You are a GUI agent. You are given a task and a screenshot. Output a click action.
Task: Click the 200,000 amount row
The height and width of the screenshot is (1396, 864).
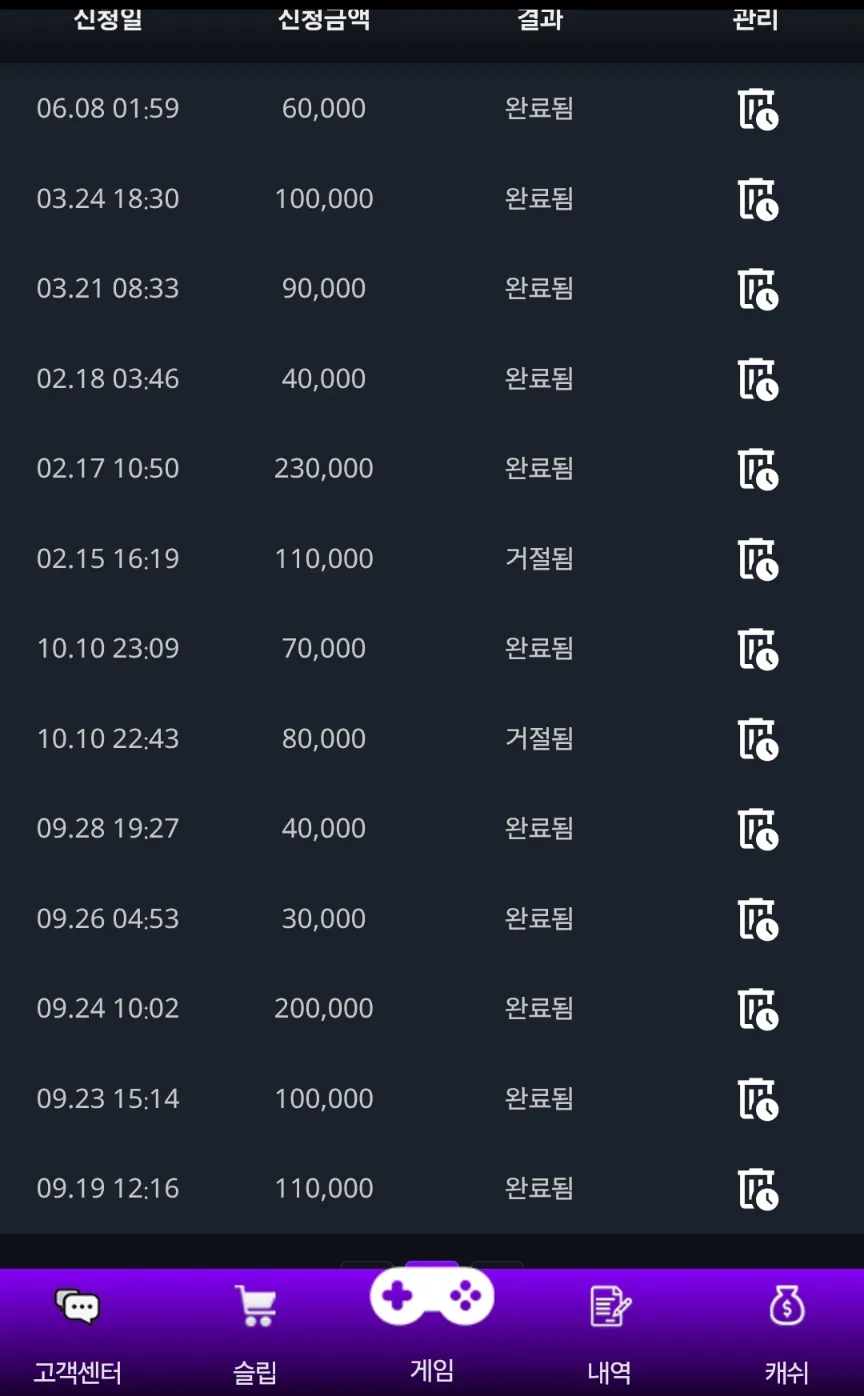pos(432,1008)
